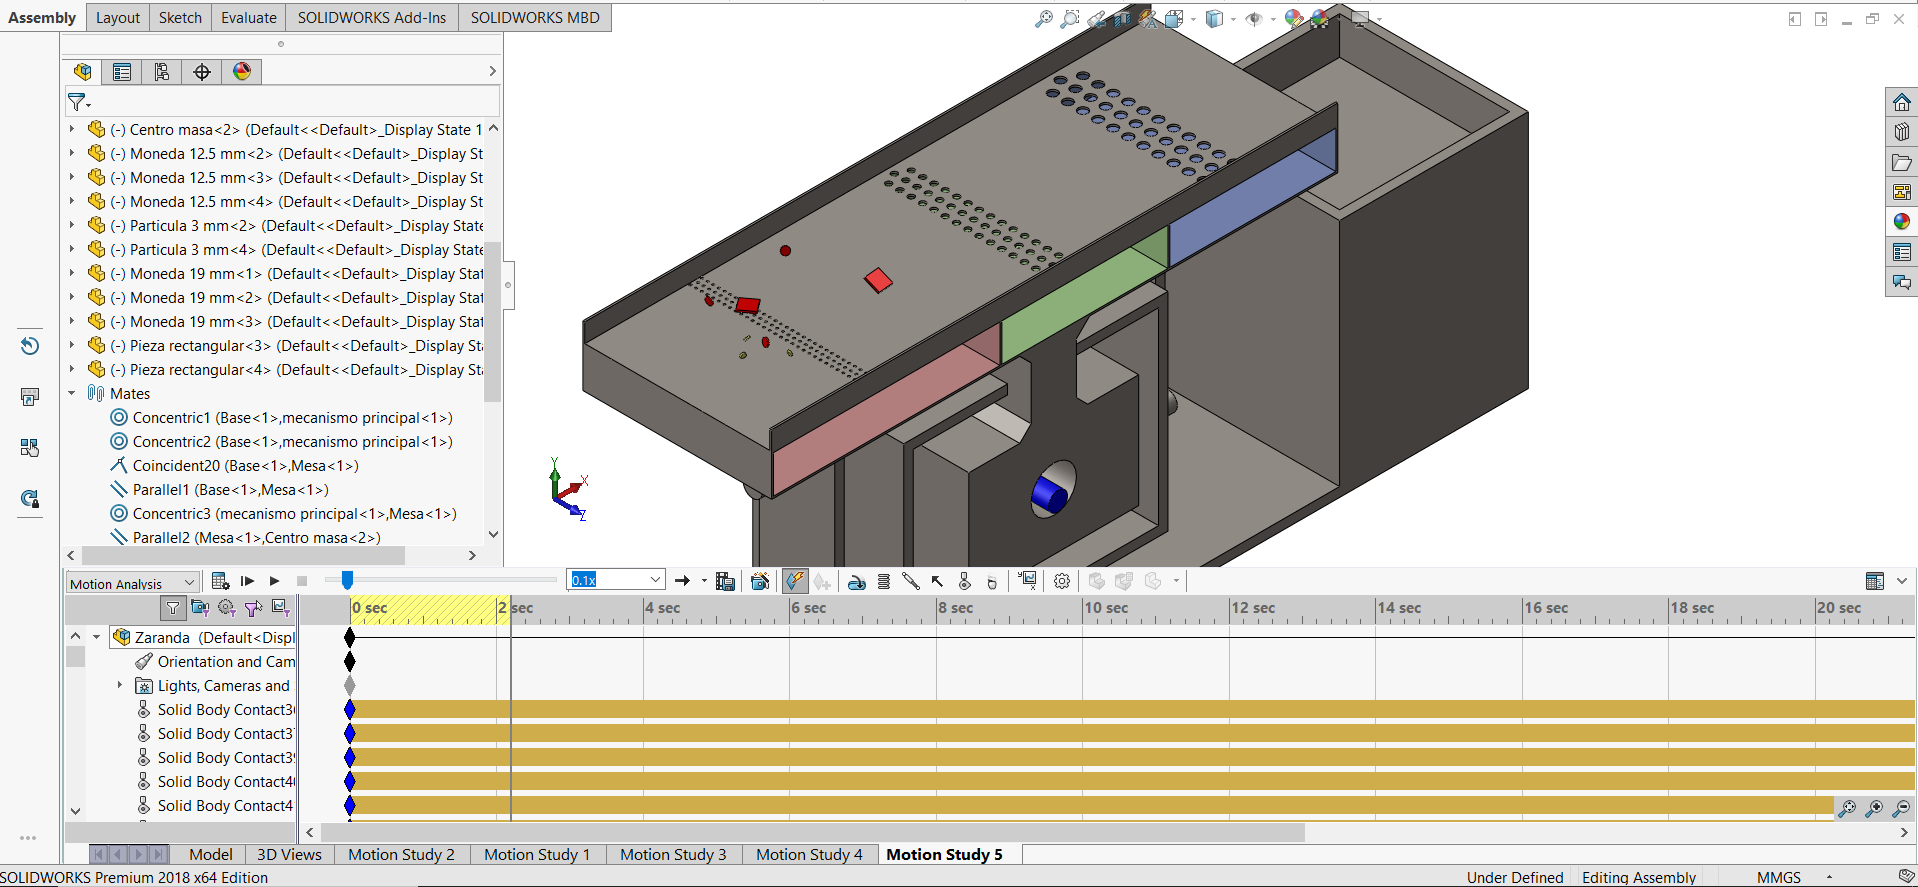Open Motion Study Properties gear icon

(x=1062, y=581)
